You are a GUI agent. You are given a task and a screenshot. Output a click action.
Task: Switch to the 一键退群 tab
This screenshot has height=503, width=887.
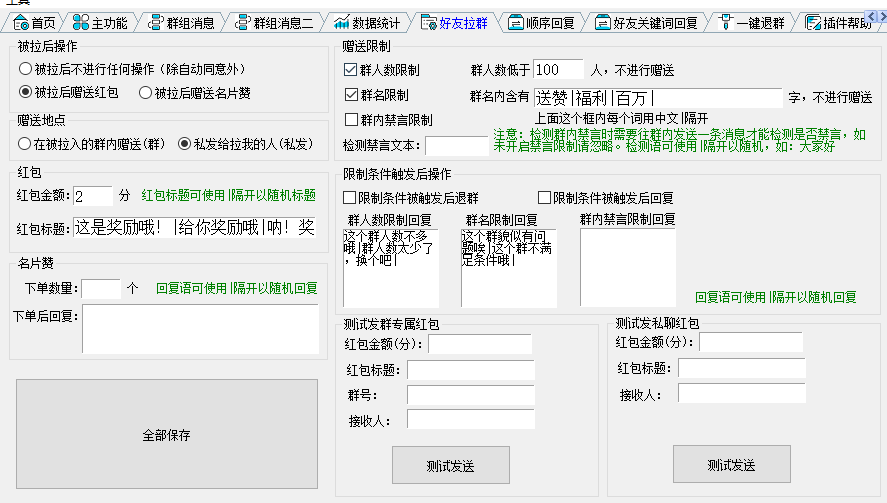tap(752, 23)
